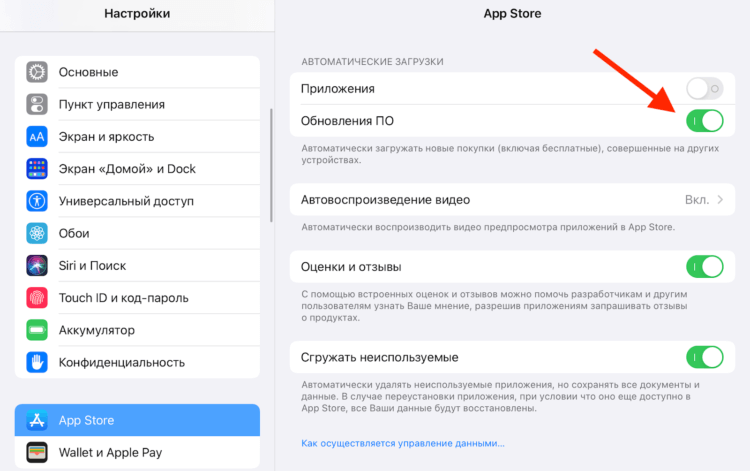This screenshot has width=750, height=471.
Task: Tap the green Аккумулятор battery icon
Action: pyautogui.click(x=37, y=330)
